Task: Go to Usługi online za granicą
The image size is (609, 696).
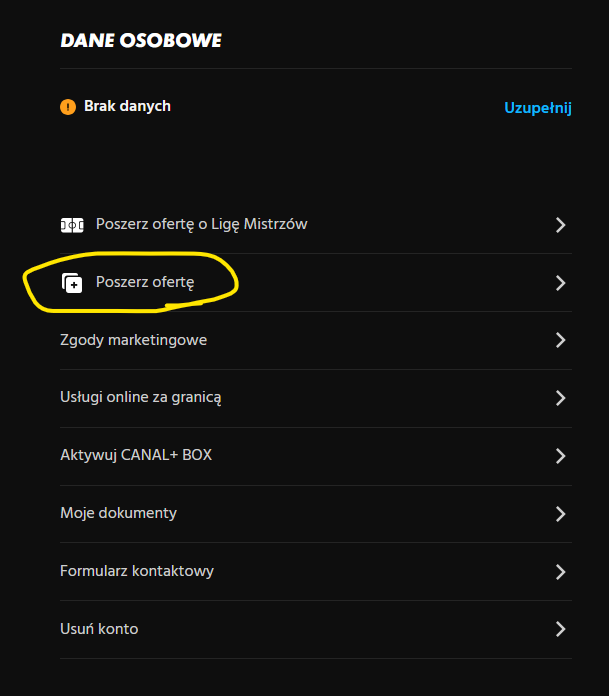Action: point(140,397)
